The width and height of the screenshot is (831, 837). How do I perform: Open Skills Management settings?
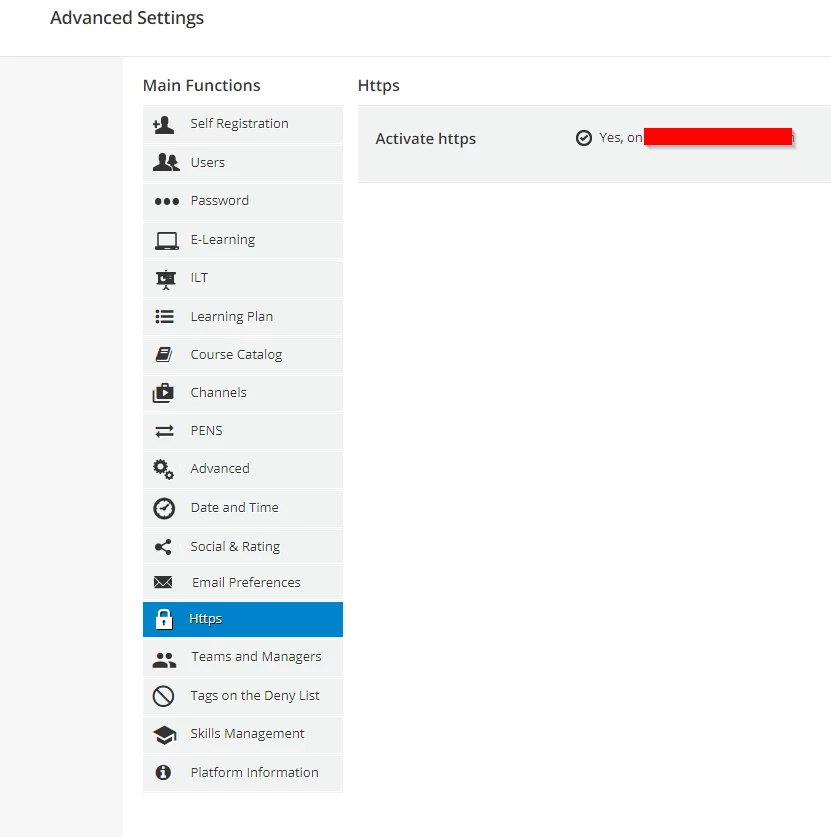tap(247, 734)
